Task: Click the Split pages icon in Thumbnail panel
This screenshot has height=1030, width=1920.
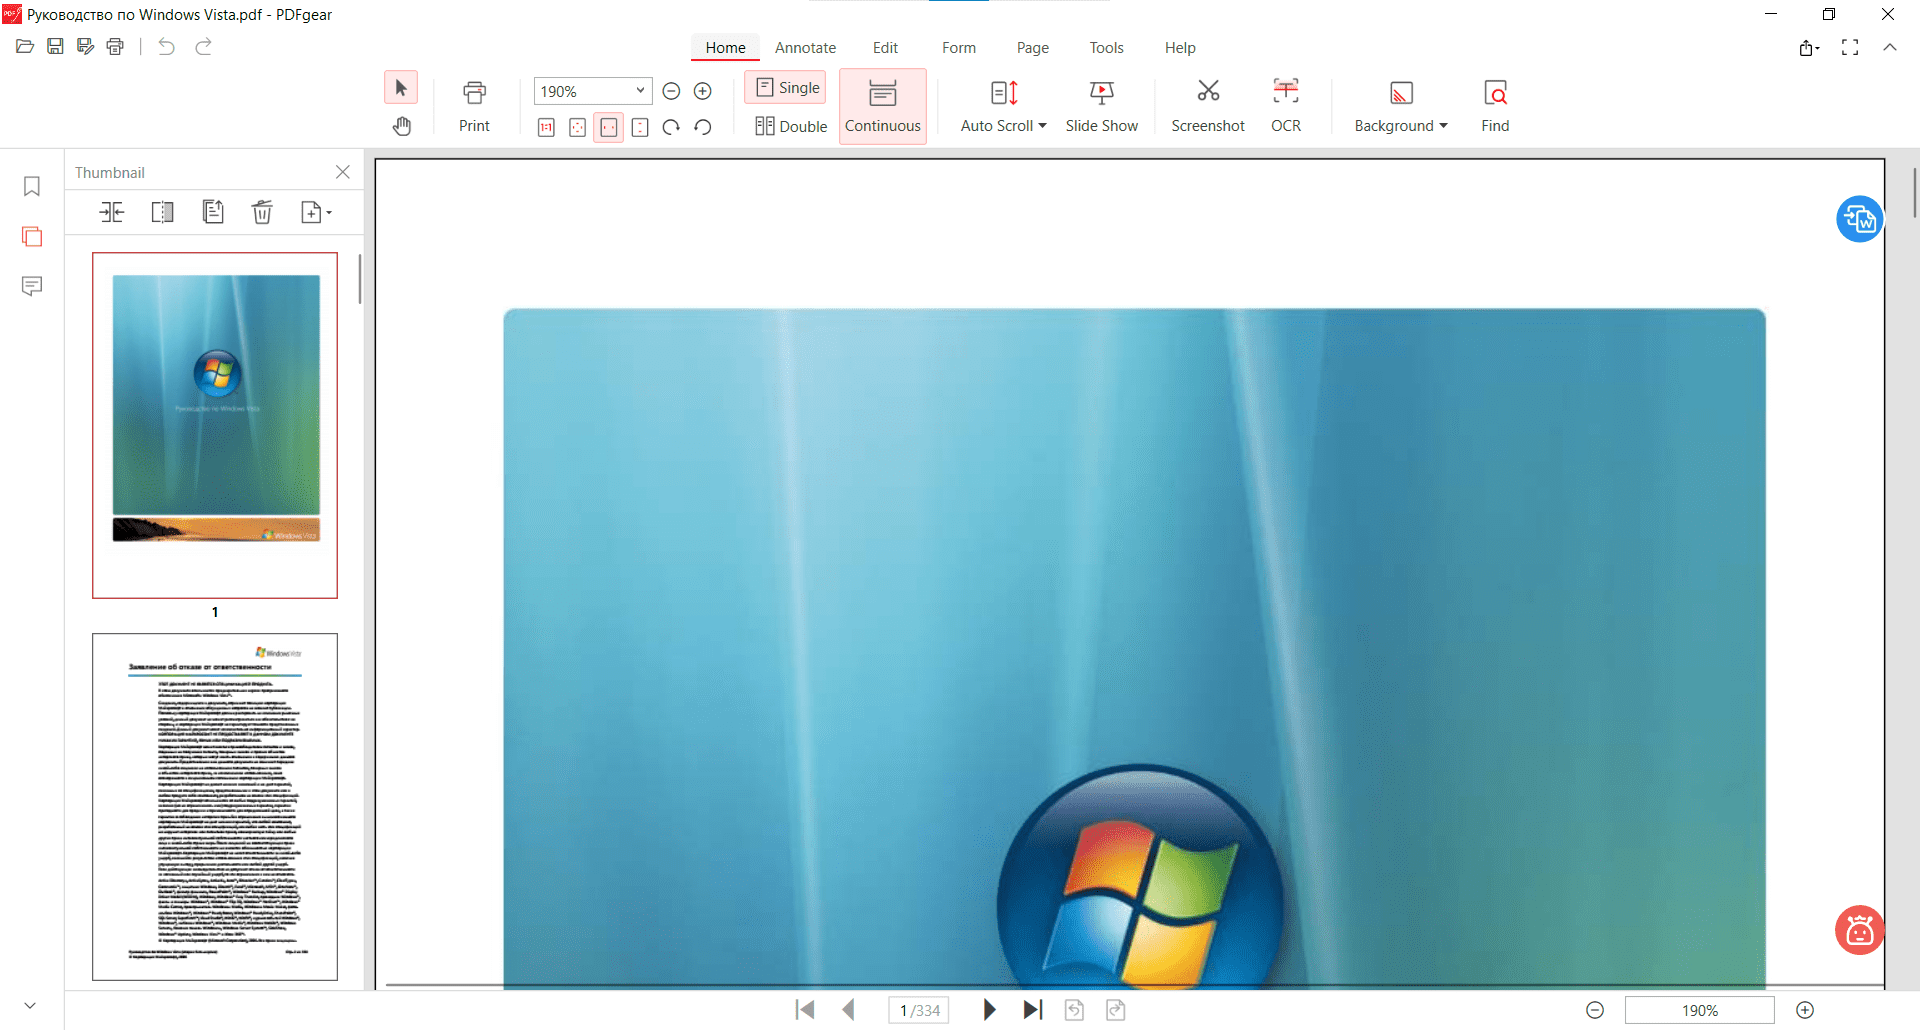Action: coord(162,212)
